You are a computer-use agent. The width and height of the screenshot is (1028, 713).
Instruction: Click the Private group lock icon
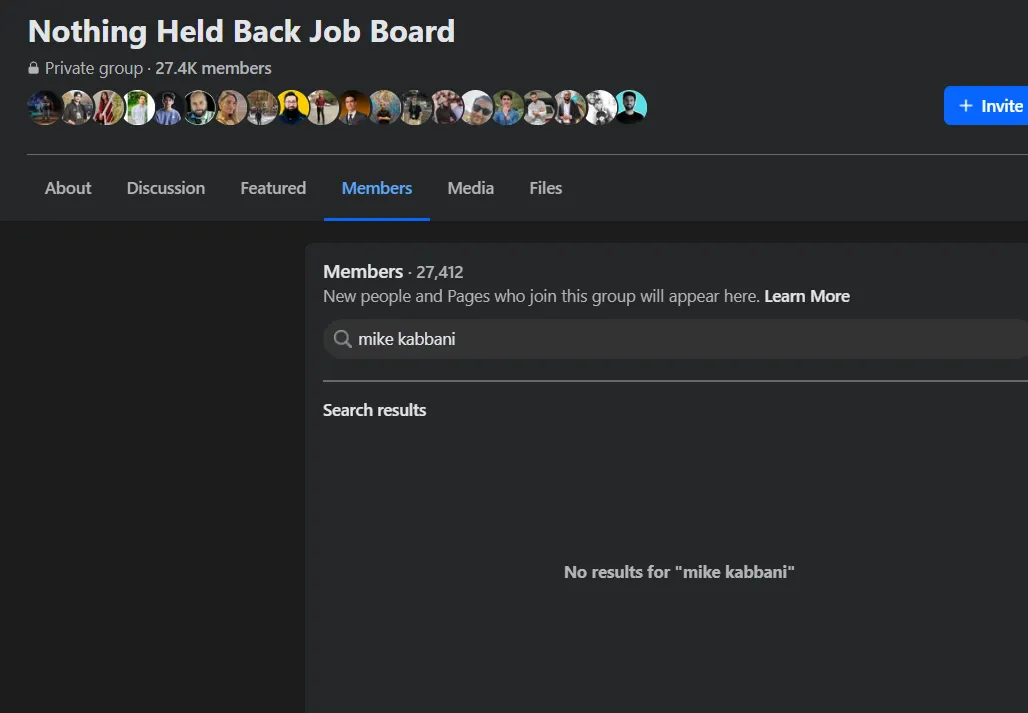34,69
